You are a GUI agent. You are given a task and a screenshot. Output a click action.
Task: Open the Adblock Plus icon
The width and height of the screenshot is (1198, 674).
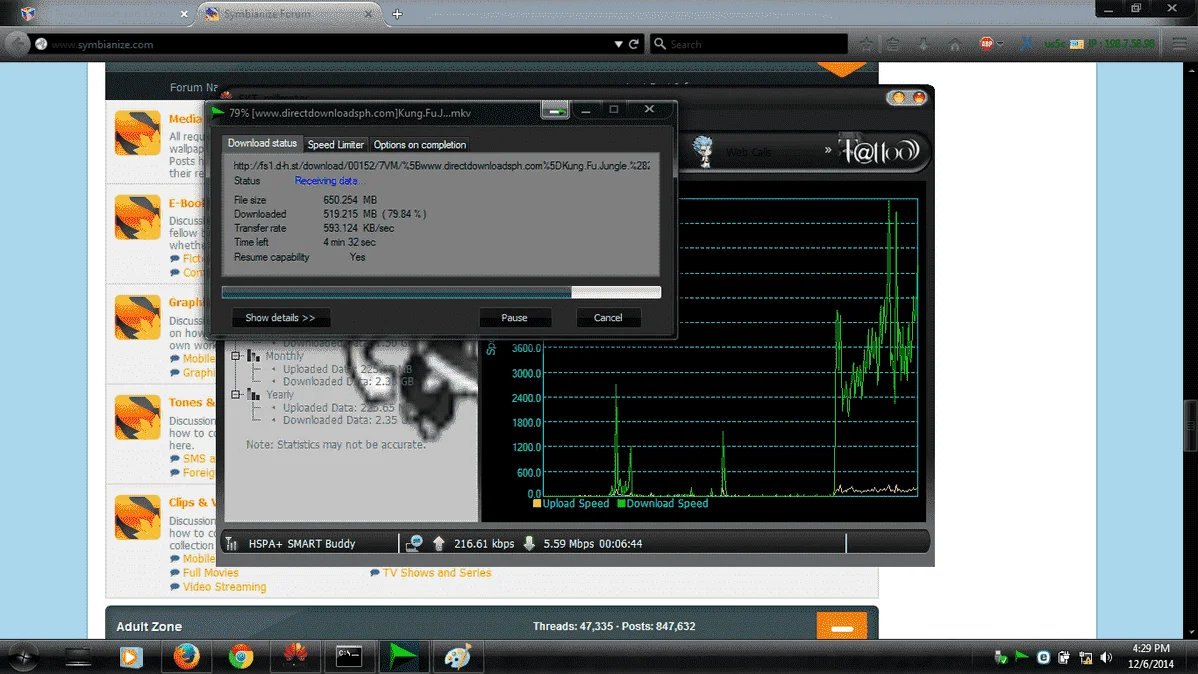point(987,44)
